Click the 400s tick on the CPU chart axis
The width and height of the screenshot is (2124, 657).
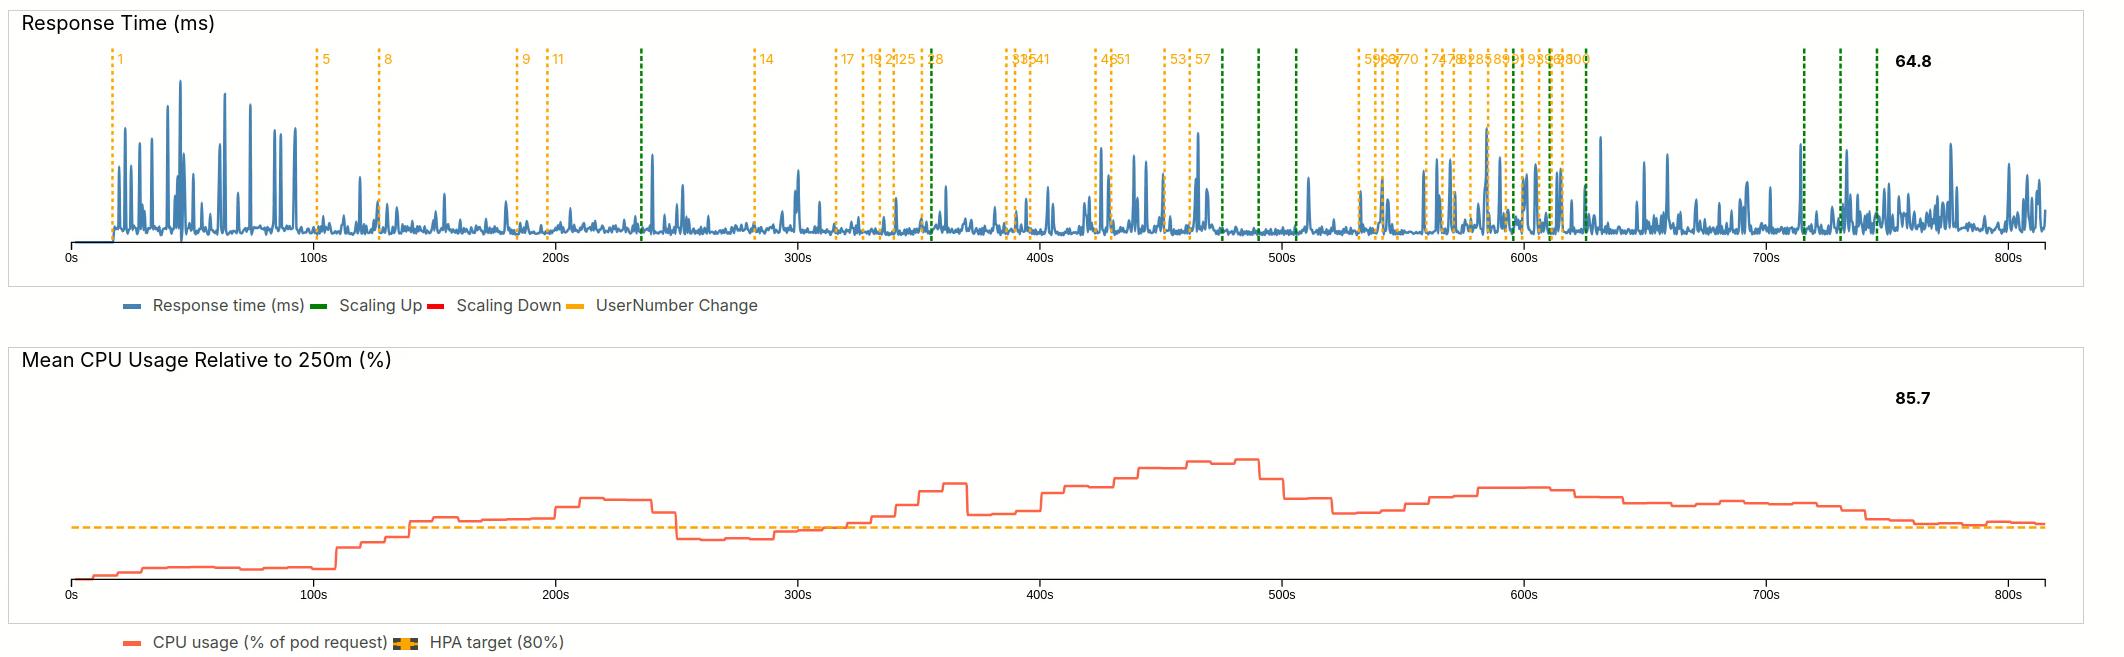[1039, 595]
